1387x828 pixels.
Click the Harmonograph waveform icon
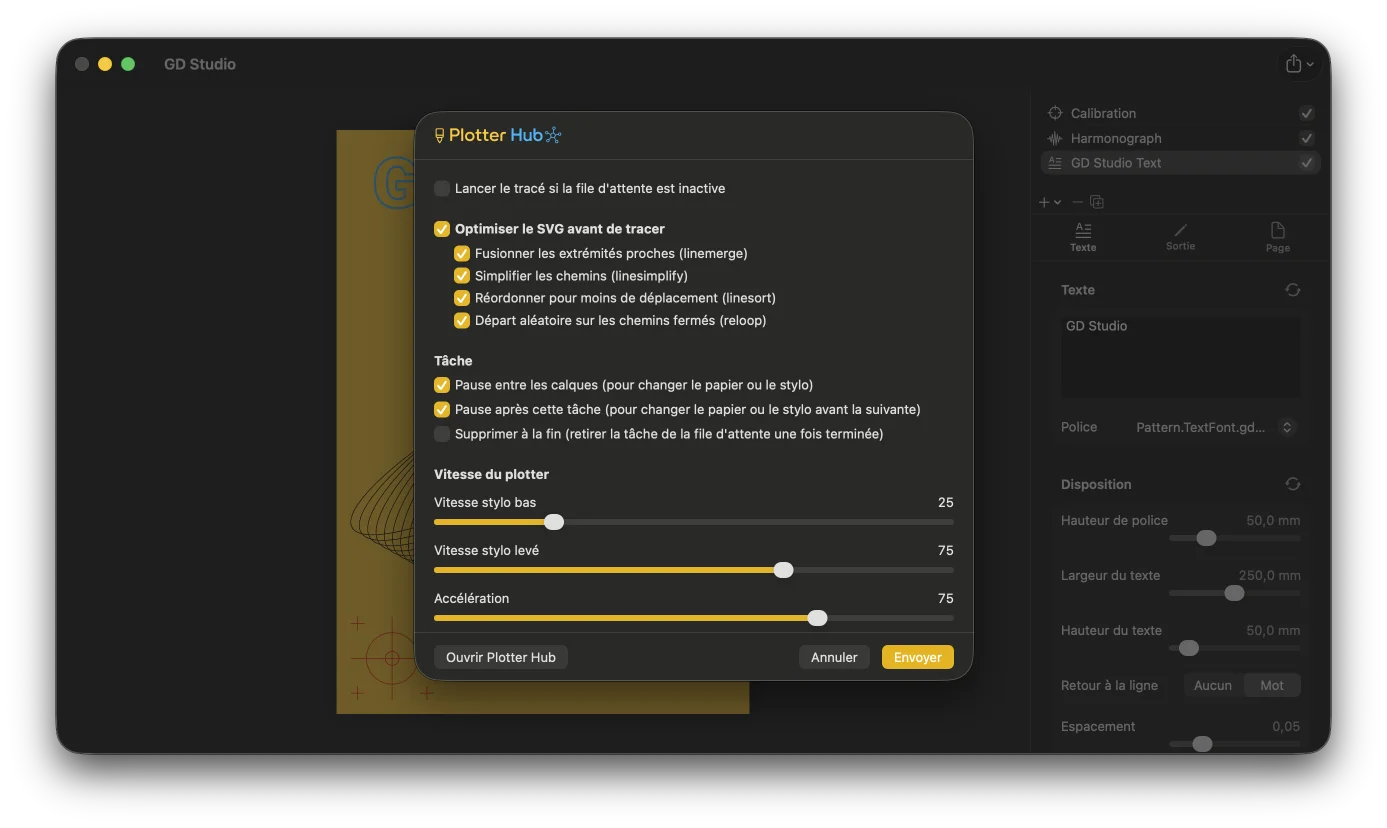pyautogui.click(x=1055, y=138)
